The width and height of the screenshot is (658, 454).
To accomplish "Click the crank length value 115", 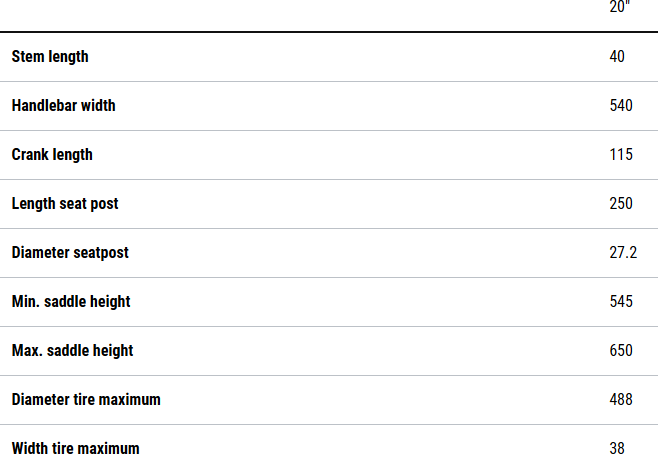I will point(621,155).
